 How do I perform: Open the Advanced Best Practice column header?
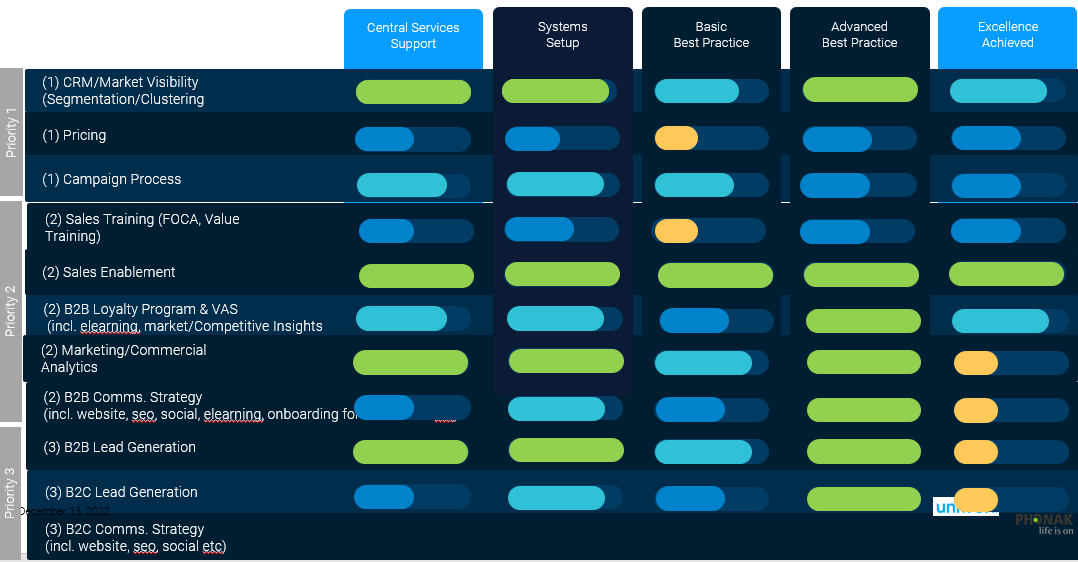(859, 36)
